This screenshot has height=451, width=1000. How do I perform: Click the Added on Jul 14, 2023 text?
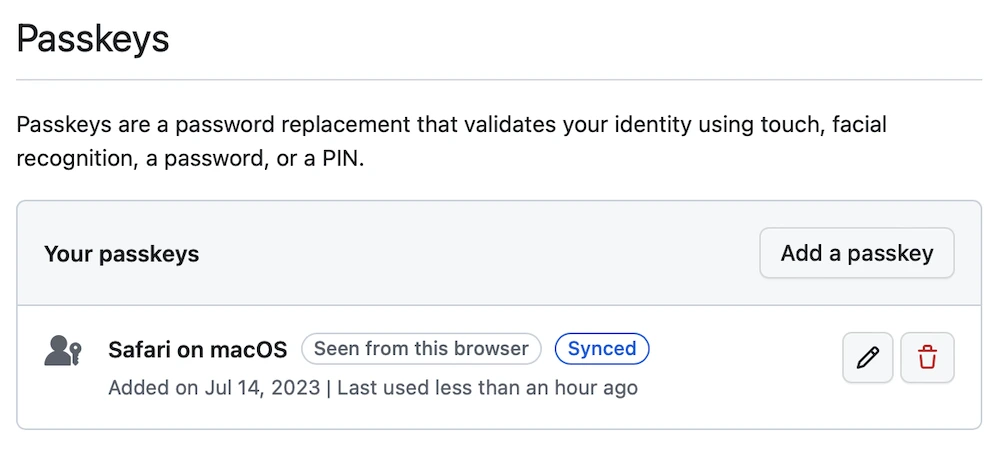[x=213, y=387]
